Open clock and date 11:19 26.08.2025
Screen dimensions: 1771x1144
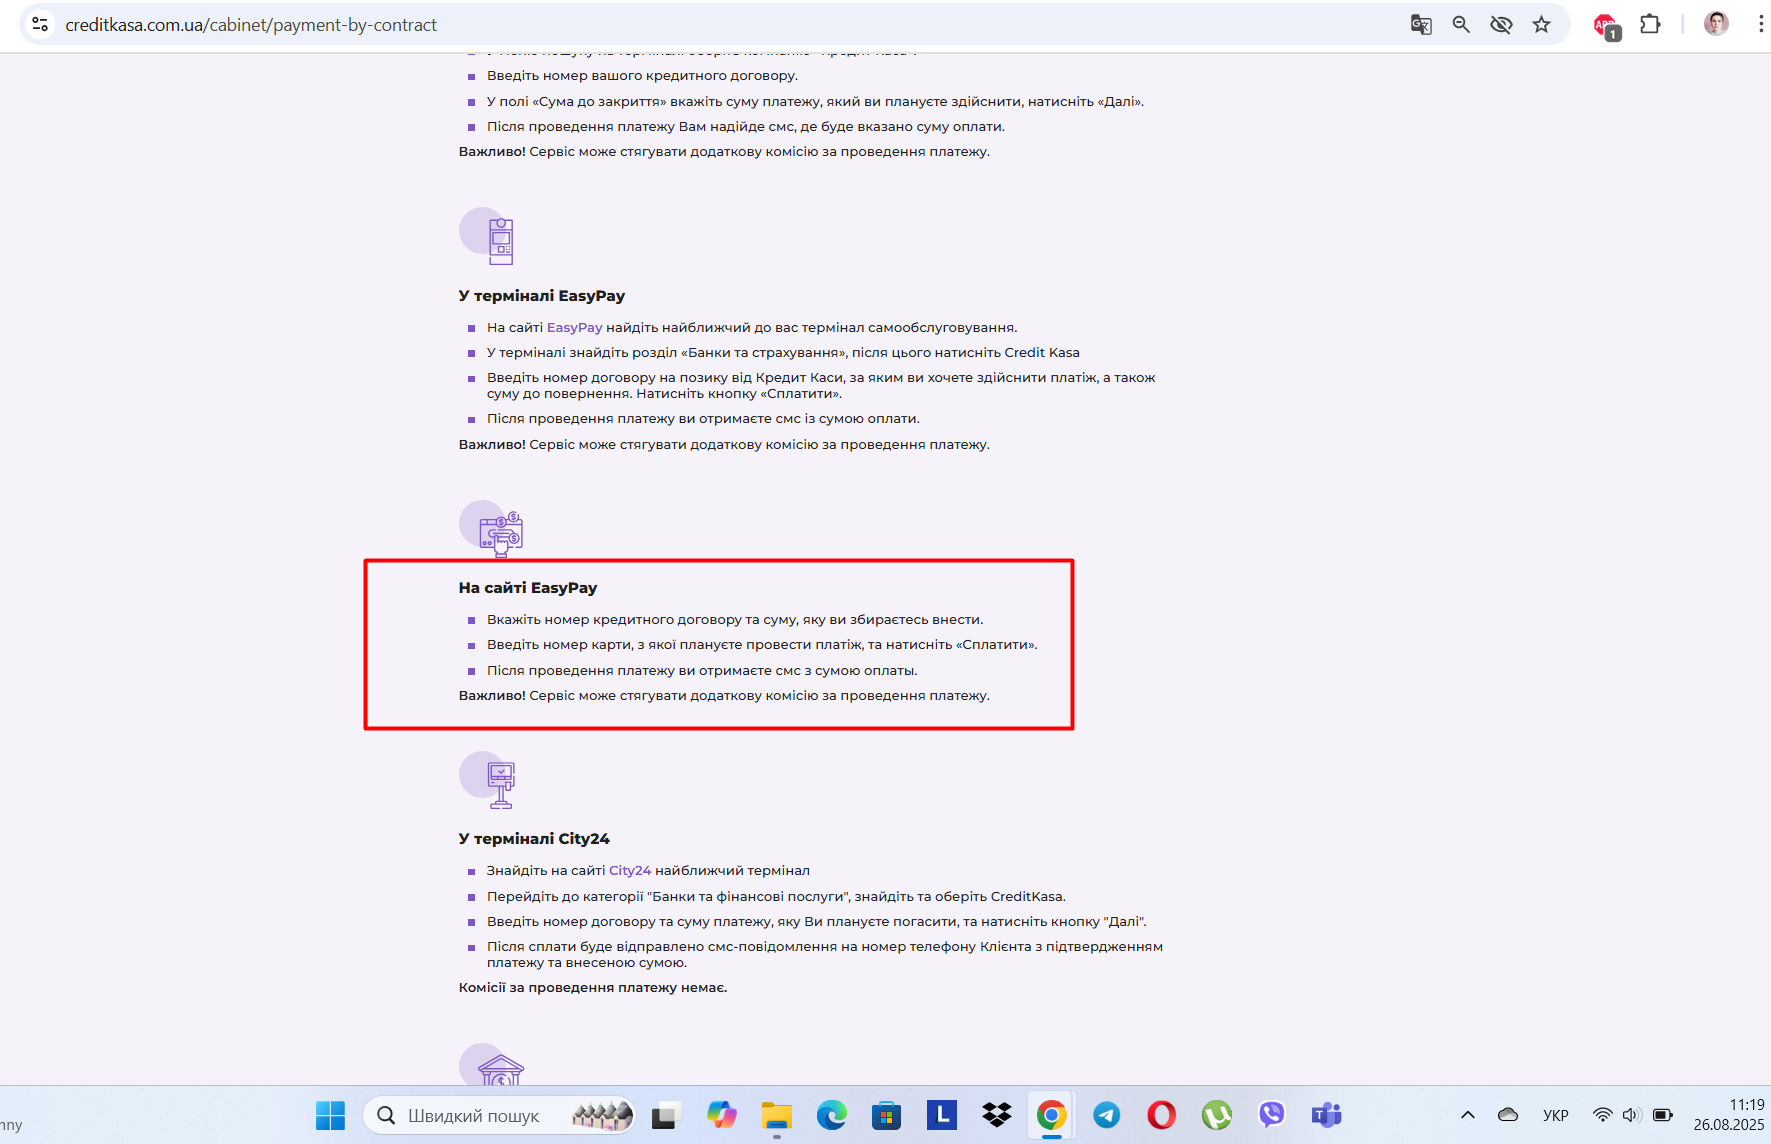(1728, 1115)
